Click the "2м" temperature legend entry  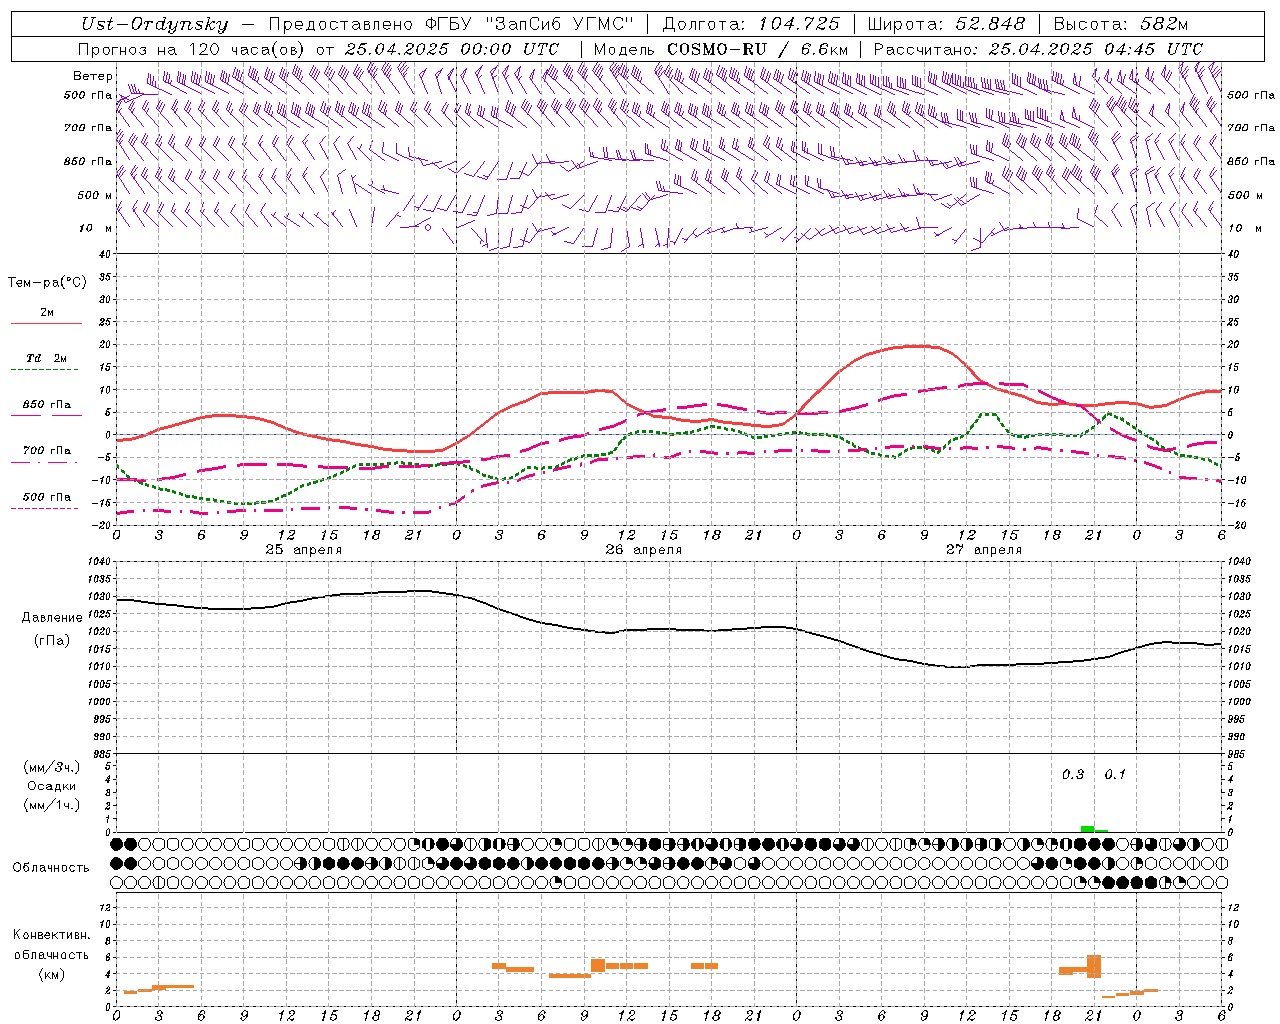(47, 313)
